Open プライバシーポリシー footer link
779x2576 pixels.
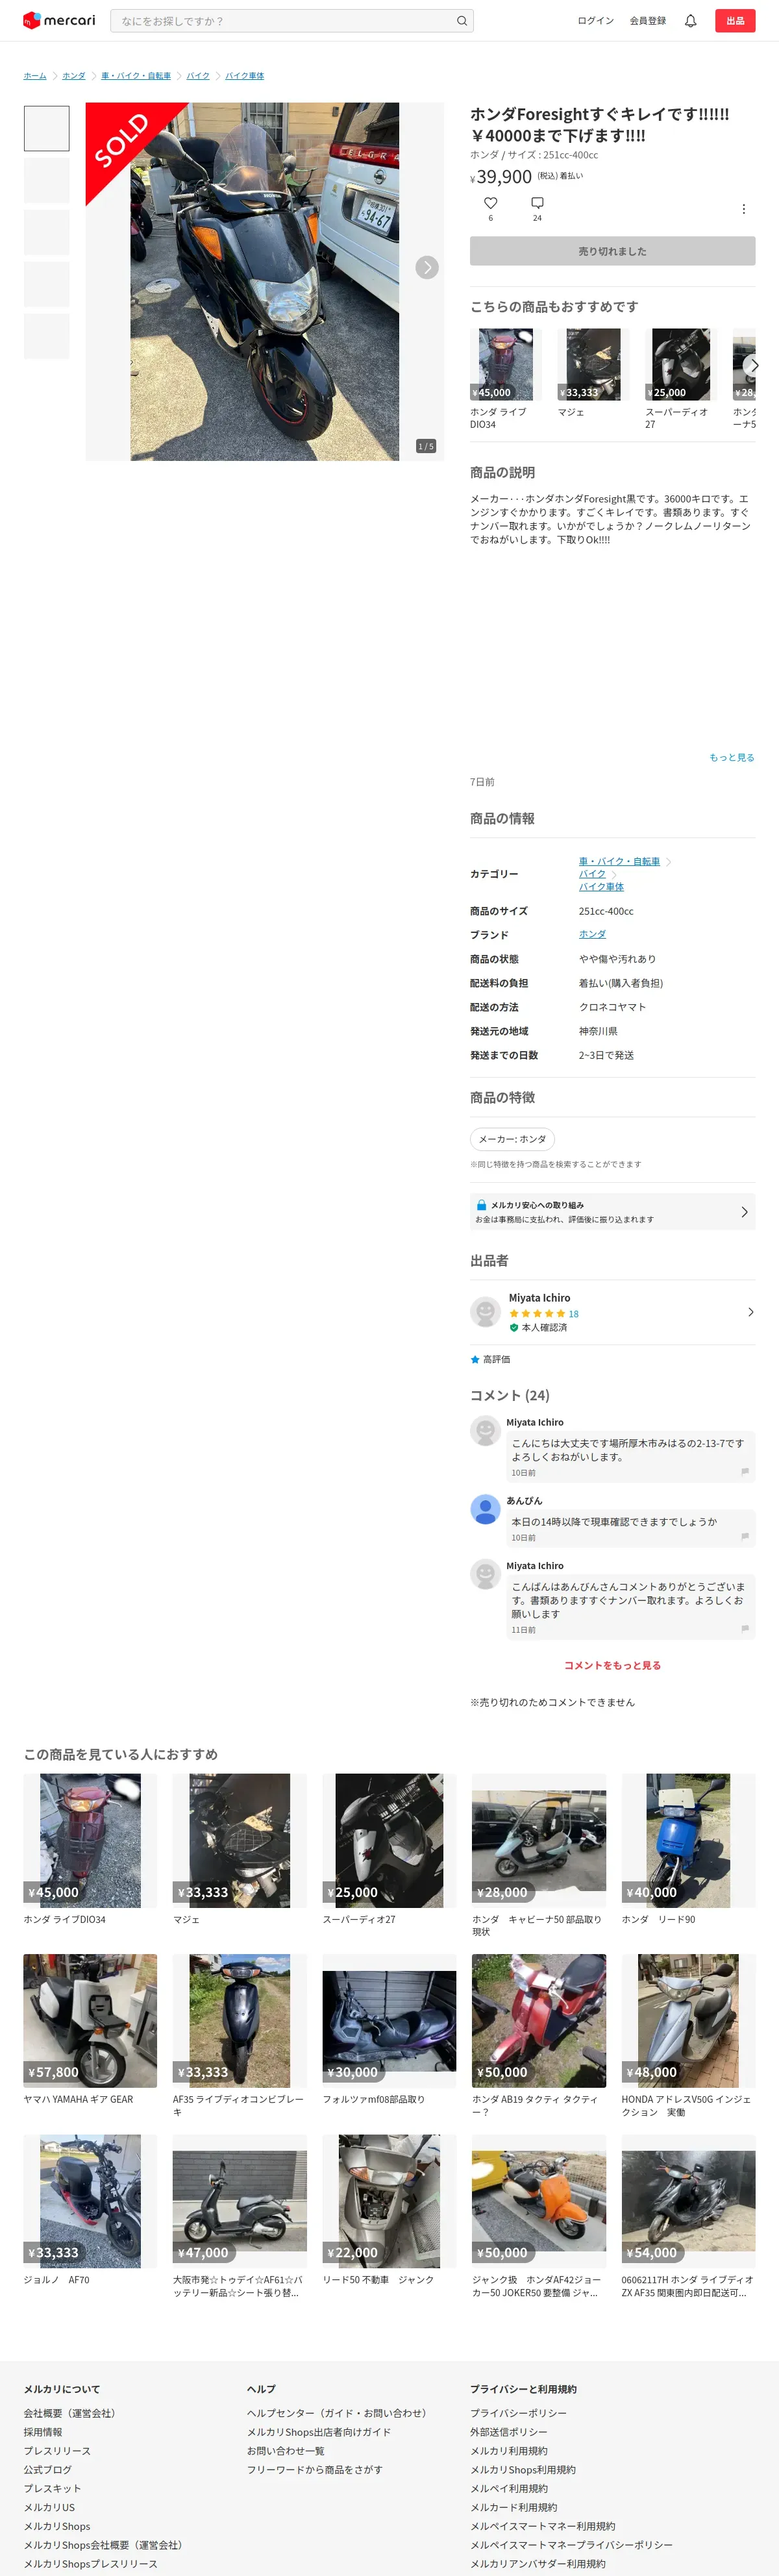pos(518,2413)
